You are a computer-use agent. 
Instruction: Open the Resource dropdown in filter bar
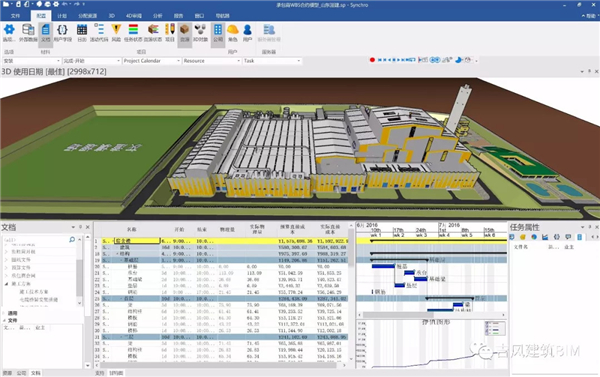coord(212,61)
